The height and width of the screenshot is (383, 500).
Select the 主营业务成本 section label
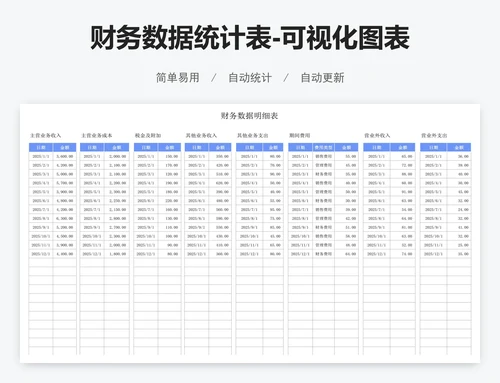(97, 135)
